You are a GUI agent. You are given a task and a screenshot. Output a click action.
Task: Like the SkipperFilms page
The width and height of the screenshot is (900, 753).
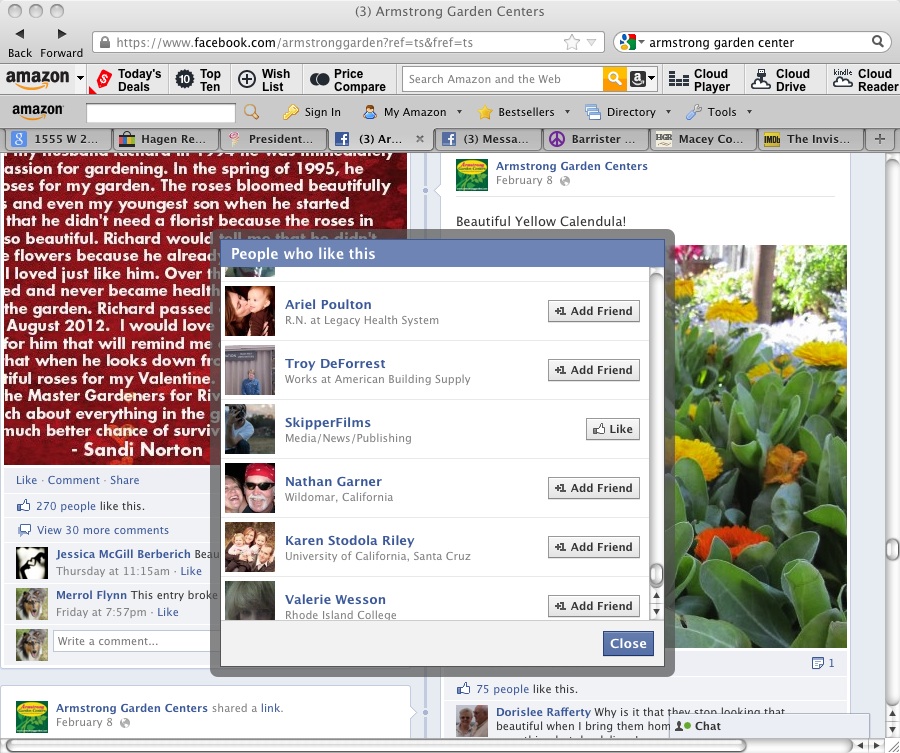tap(612, 429)
